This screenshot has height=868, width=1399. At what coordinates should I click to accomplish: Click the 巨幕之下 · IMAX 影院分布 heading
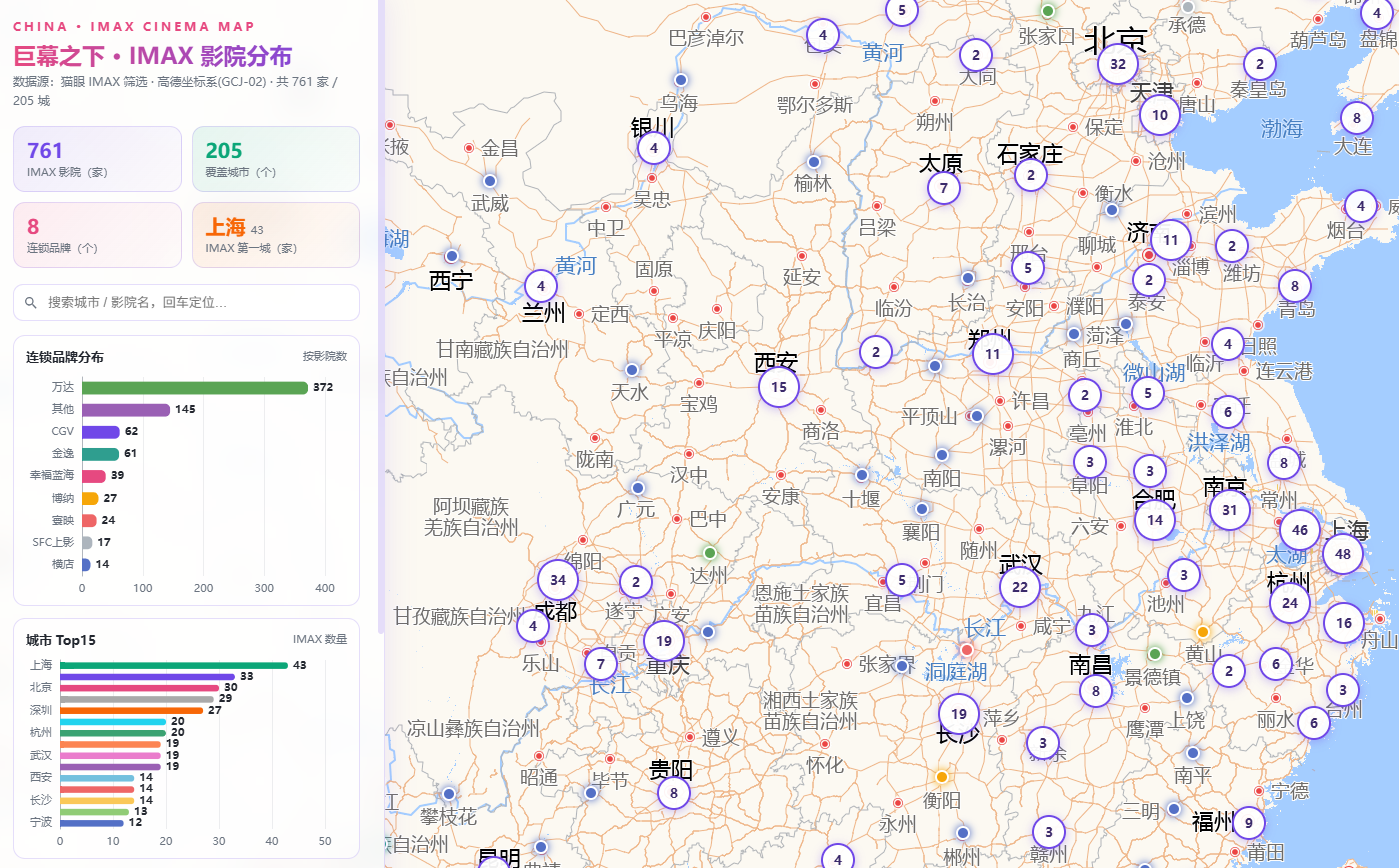[152, 56]
